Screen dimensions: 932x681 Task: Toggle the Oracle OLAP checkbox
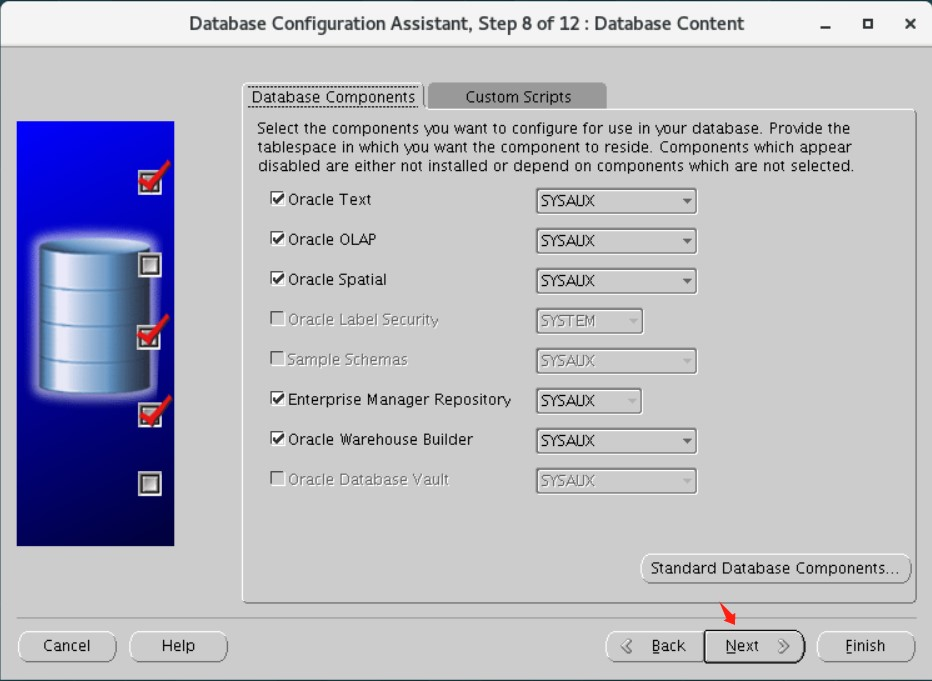(x=278, y=238)
